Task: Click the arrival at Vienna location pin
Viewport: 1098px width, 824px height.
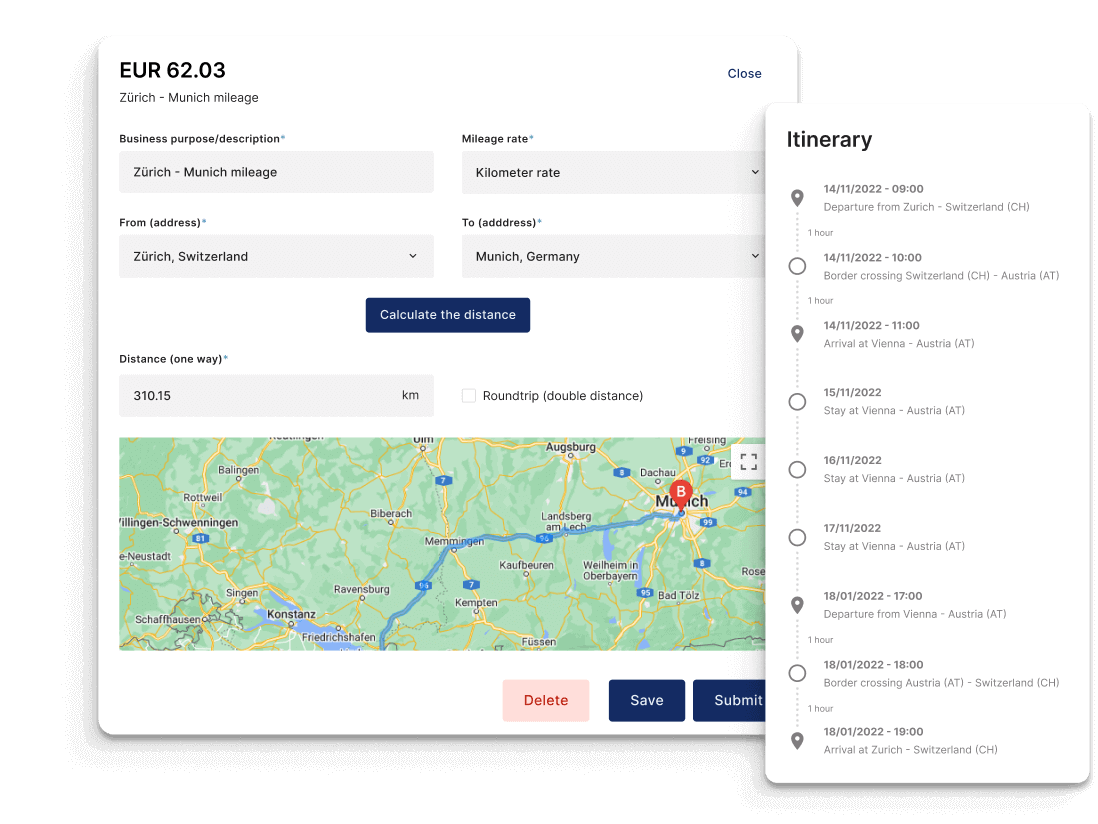Action: pyautogui.click(x=797, y=333)
